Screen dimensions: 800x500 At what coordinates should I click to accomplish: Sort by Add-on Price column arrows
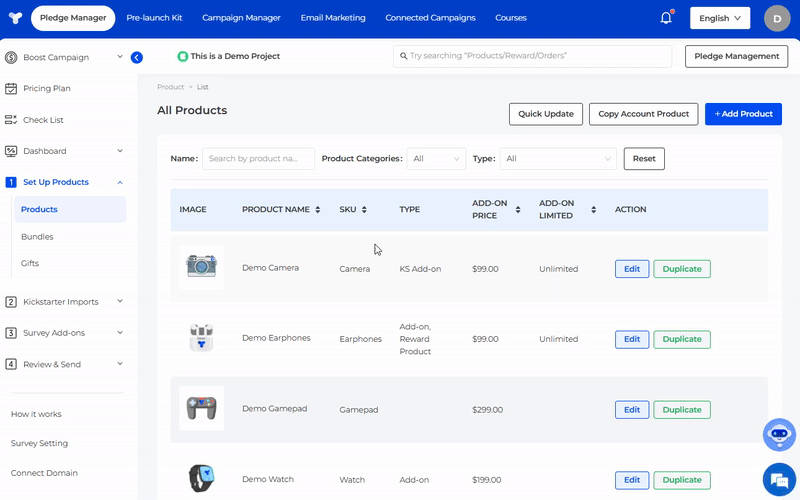(518, 210)
